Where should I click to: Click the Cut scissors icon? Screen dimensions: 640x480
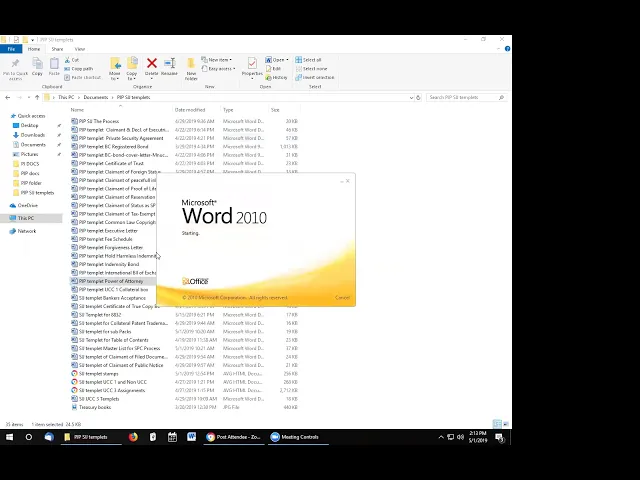point(67,60)
